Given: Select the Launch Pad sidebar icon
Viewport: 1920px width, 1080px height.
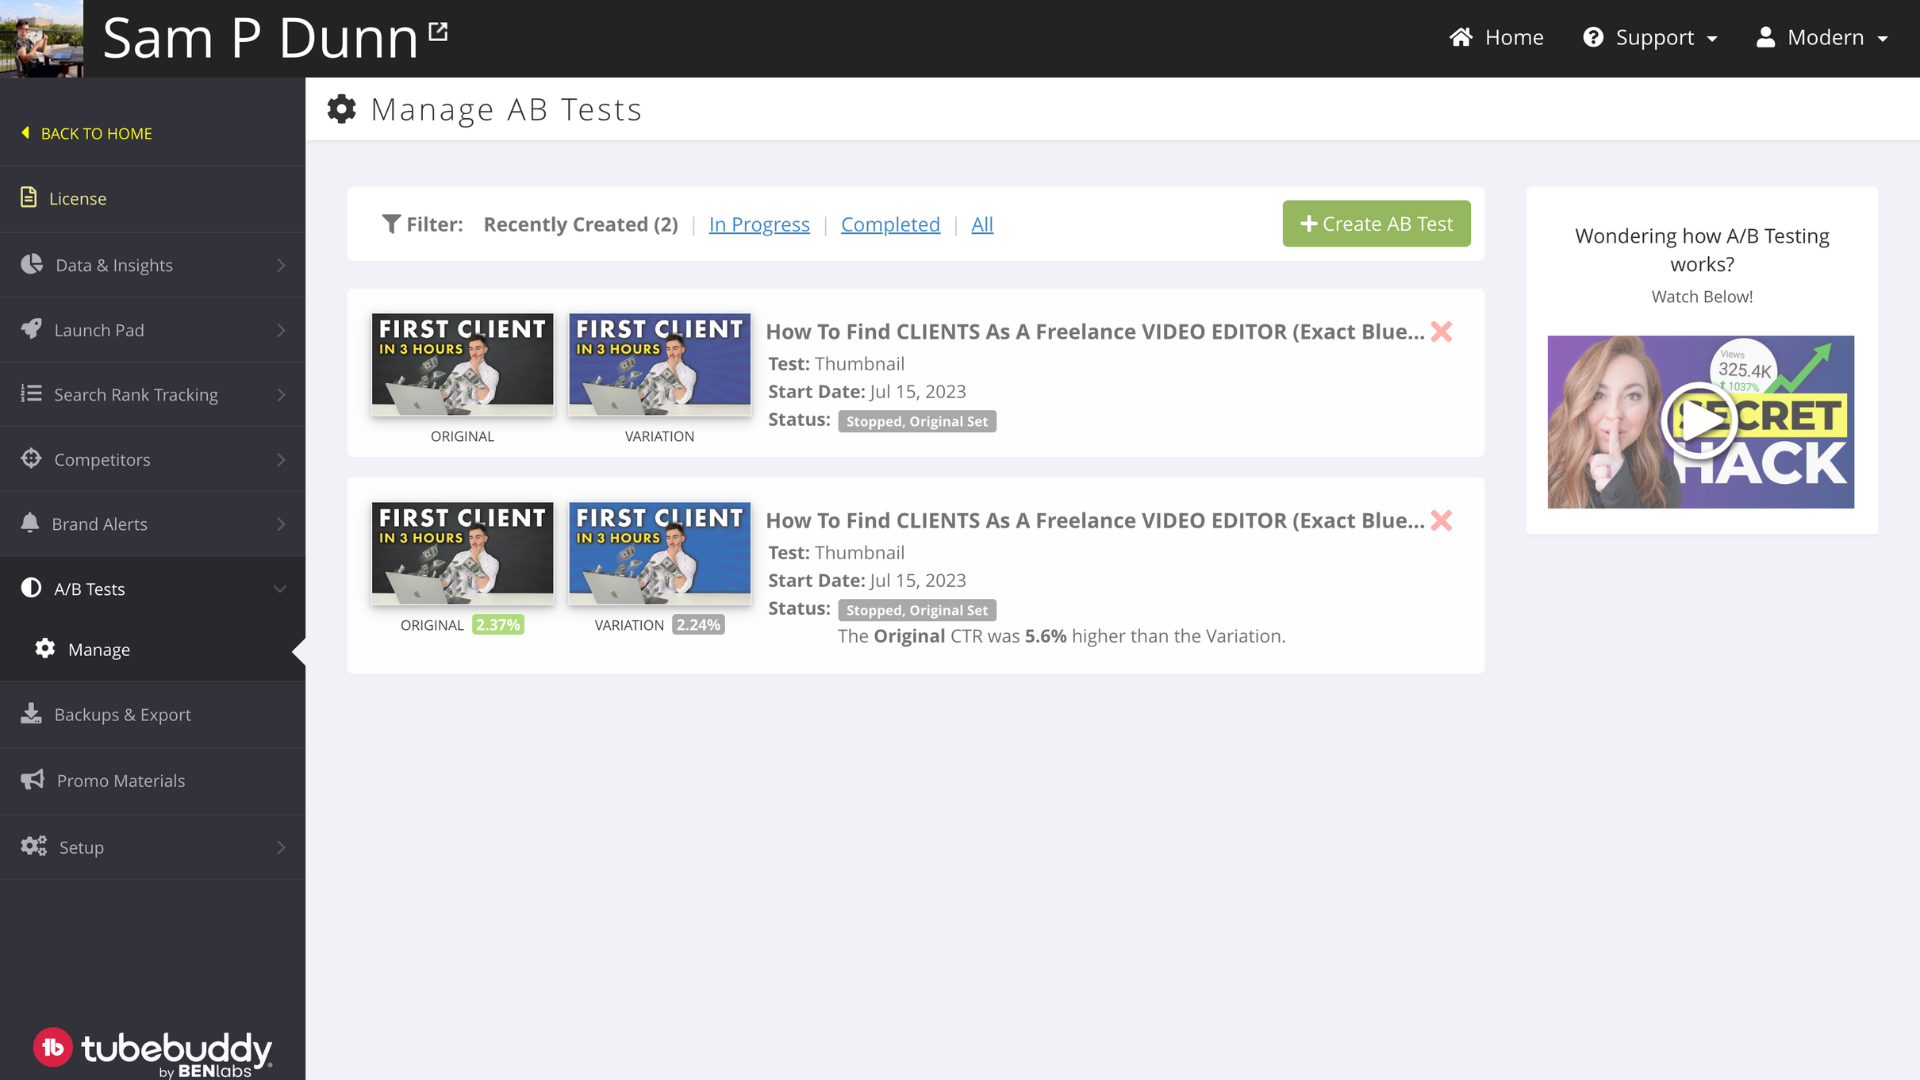Looking at the screenshot, I should pyautogui.click(x=31, y=330).
